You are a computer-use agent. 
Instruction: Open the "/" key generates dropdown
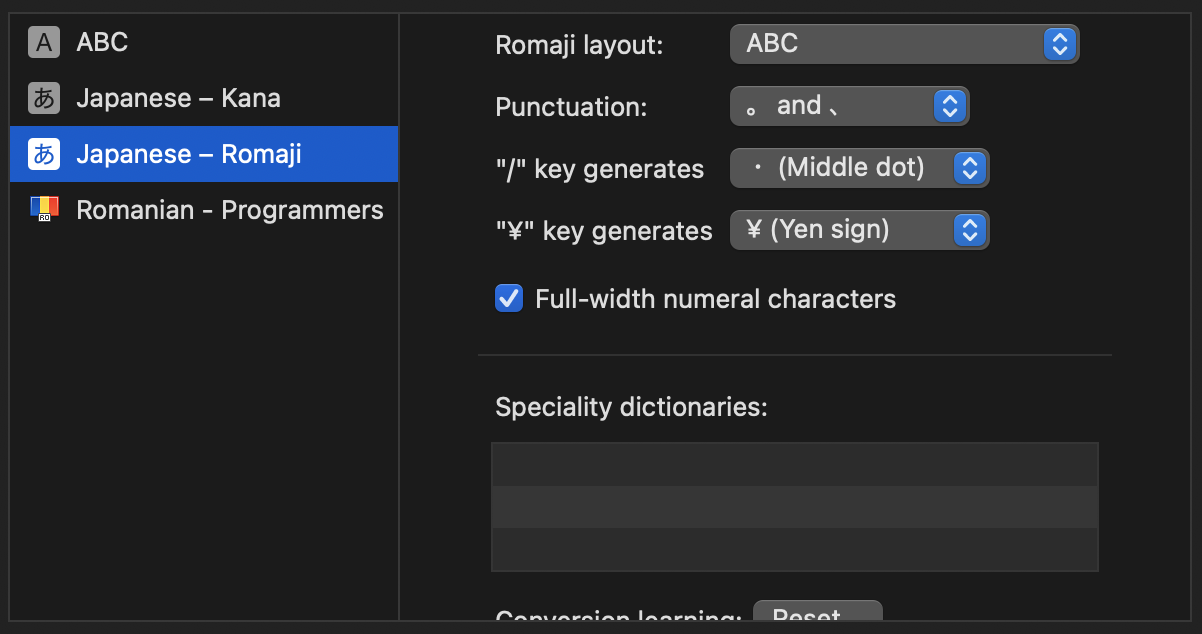[859, 168]
